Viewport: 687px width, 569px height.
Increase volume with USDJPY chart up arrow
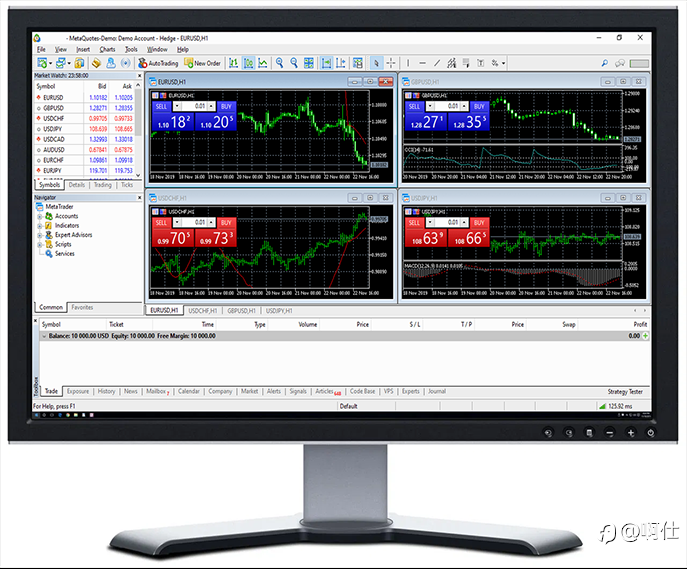click(x=464, y=223)
